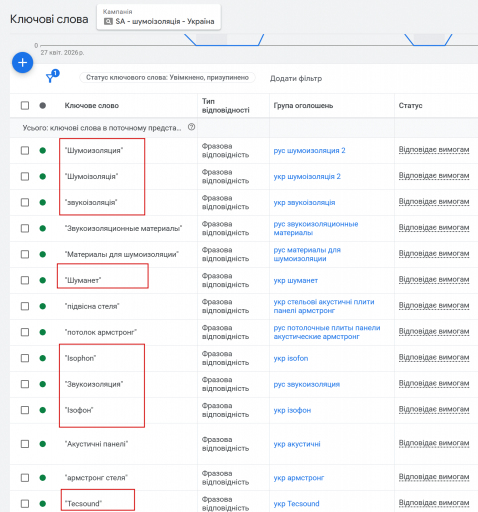Check the box for "Шумоизоляция" keyword

point(25,150)
